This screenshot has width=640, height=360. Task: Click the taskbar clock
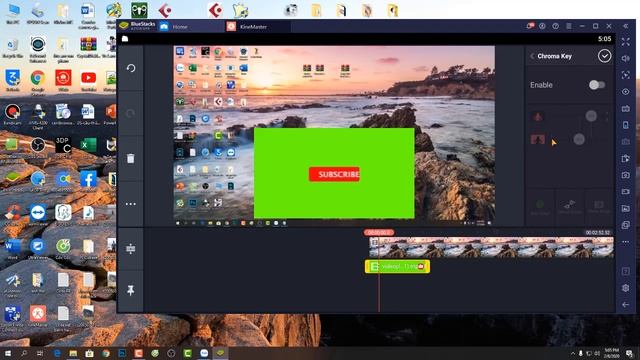click(611, 353)
